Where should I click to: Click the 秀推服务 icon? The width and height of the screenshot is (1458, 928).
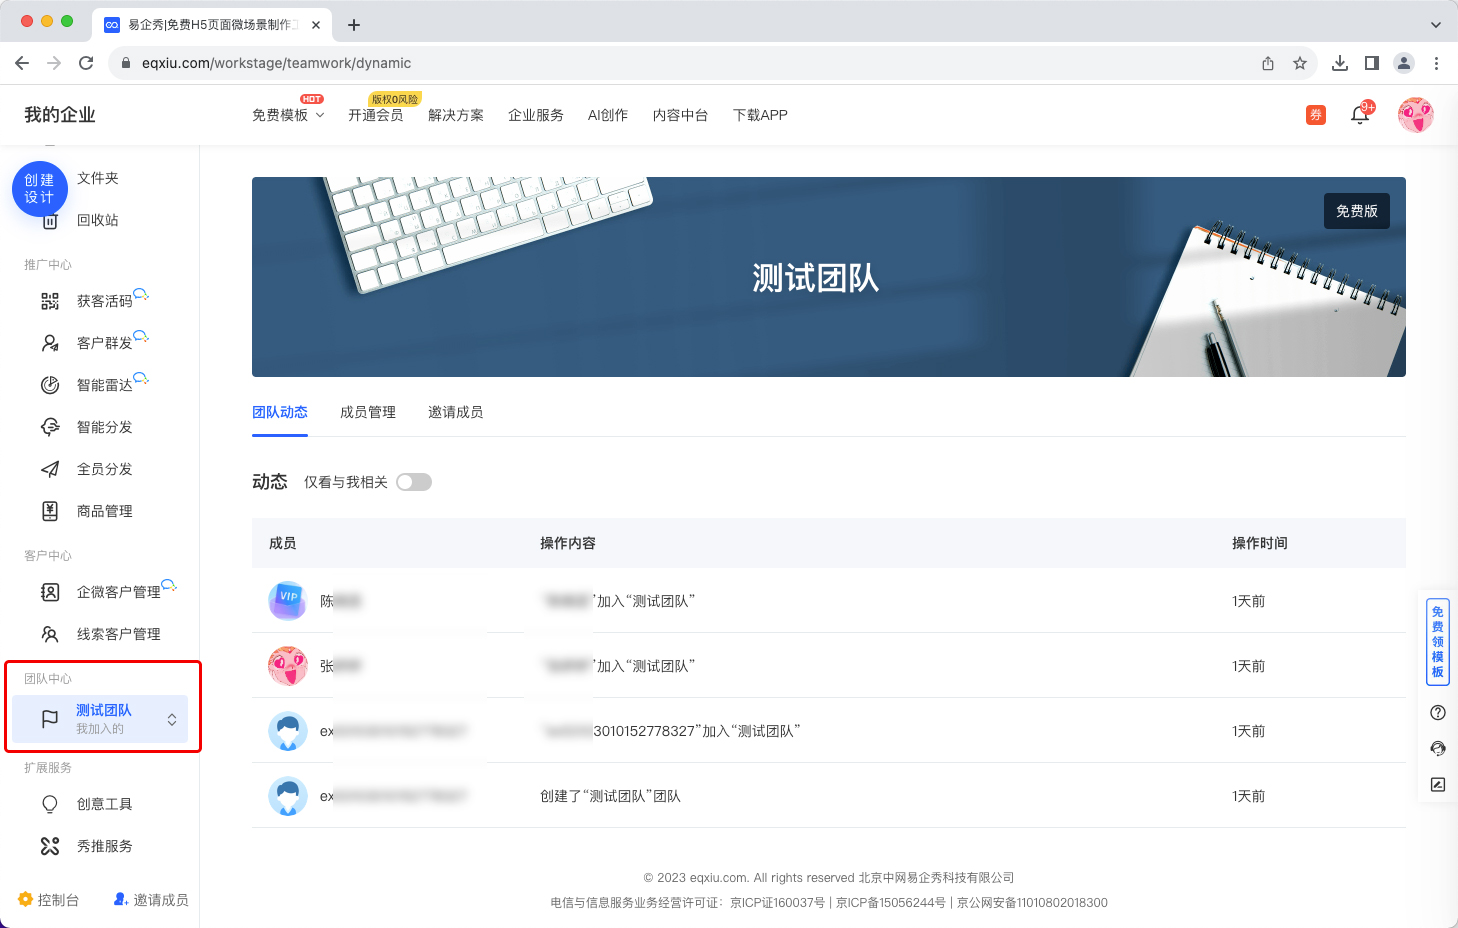(x=50, y=846)
